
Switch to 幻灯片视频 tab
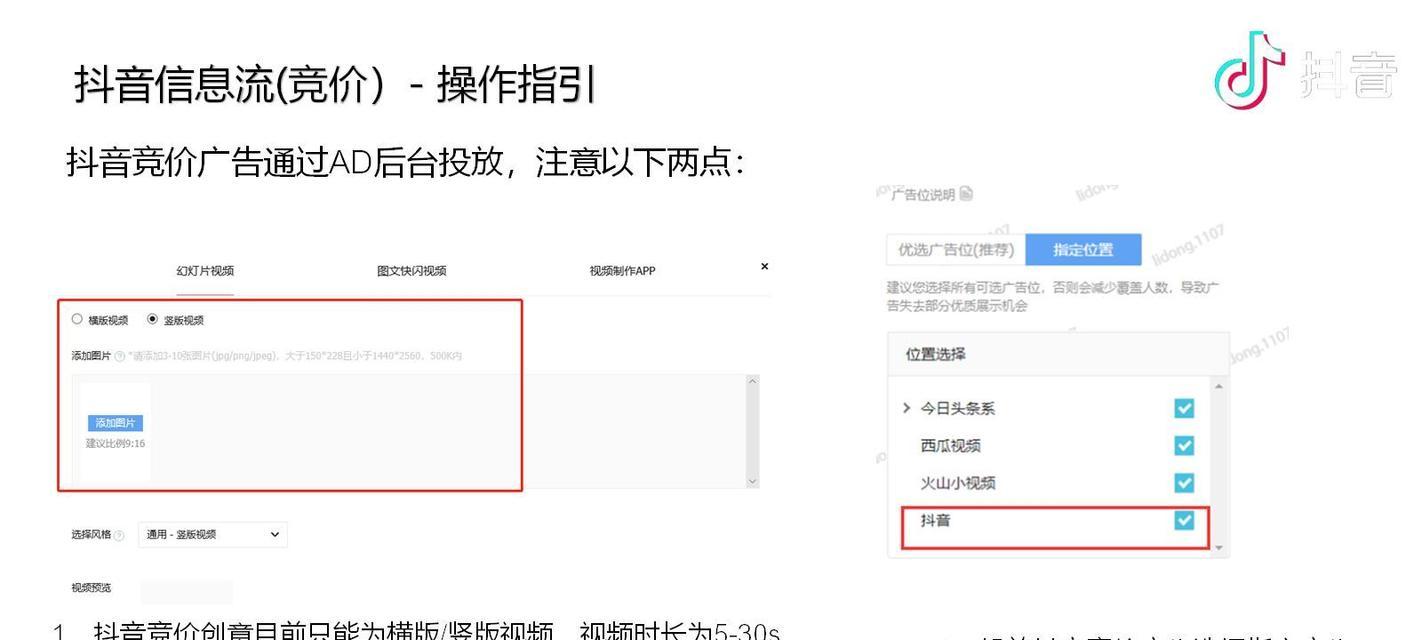click(205, 270)
